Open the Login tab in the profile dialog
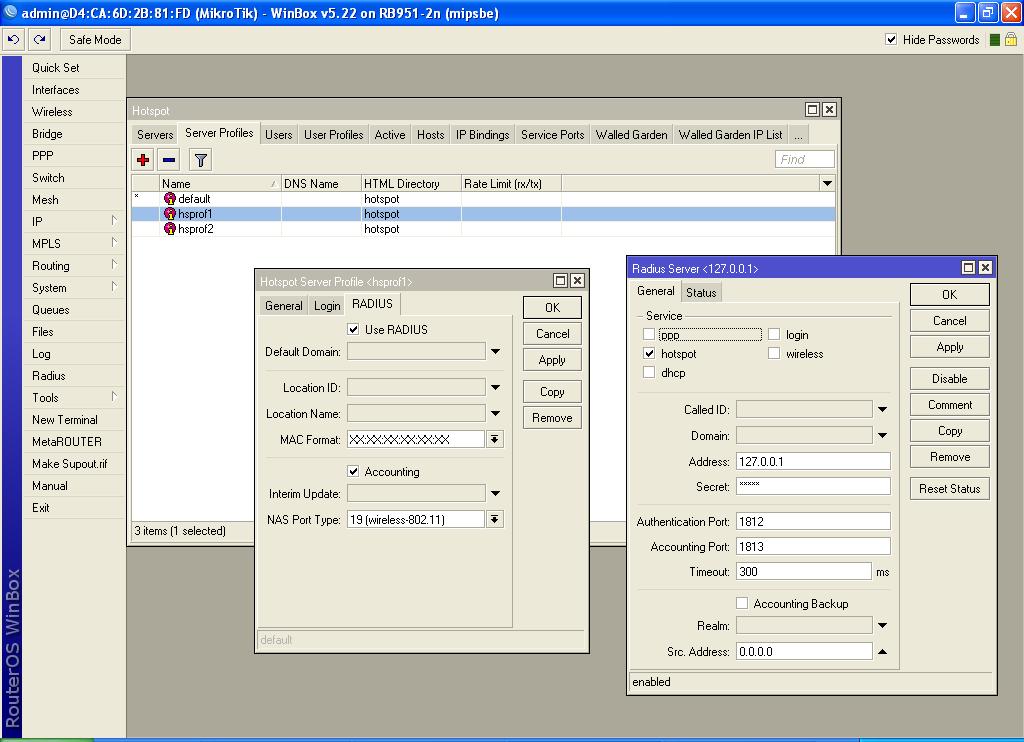1024x742 pixels. (327, 305)
